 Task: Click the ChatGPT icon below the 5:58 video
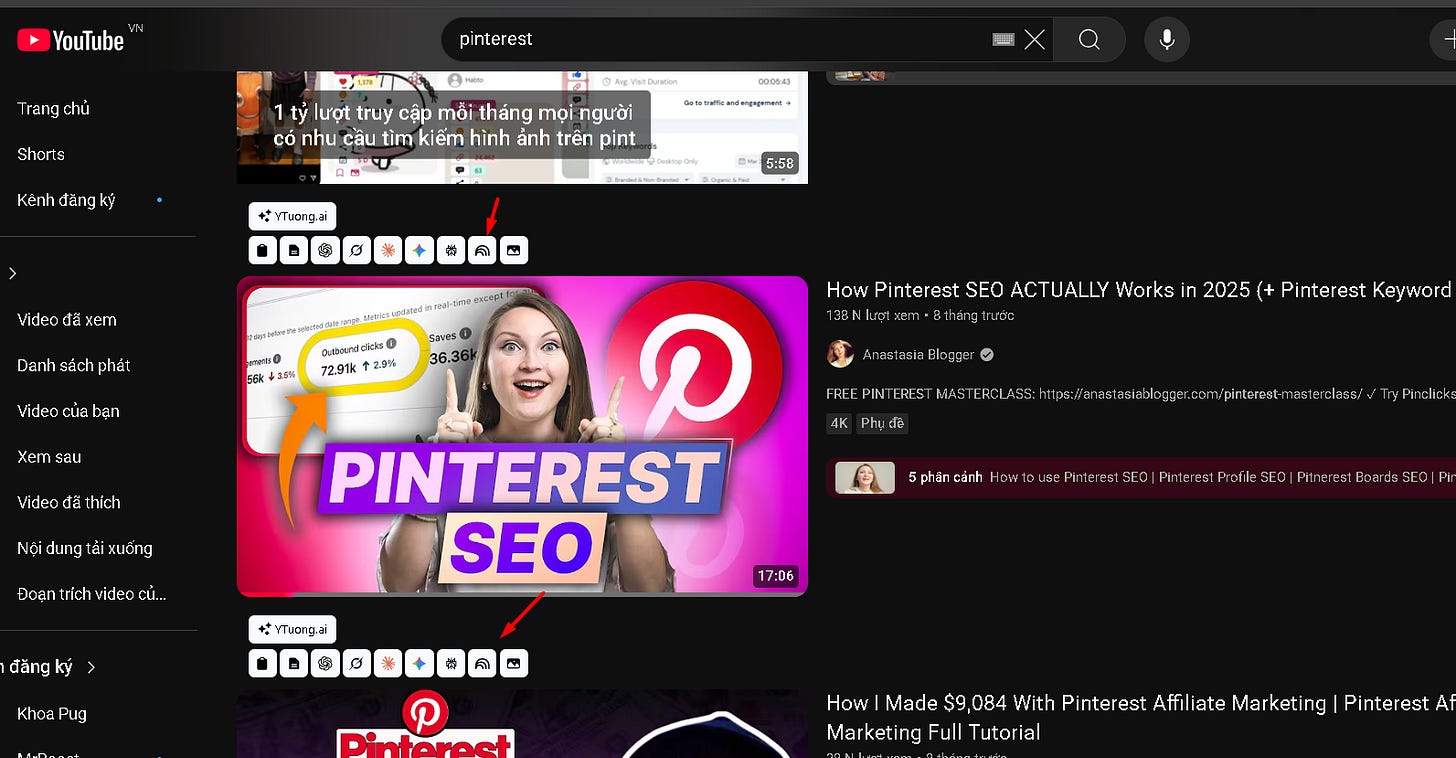click(325, 251)
